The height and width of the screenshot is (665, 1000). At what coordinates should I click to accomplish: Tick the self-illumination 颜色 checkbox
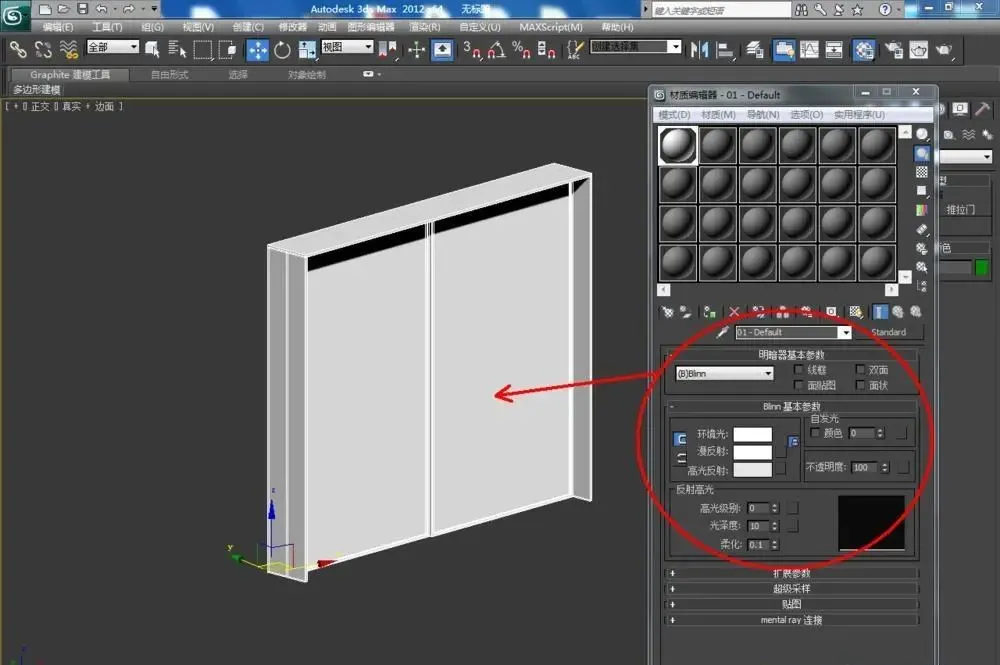(815, 433)
